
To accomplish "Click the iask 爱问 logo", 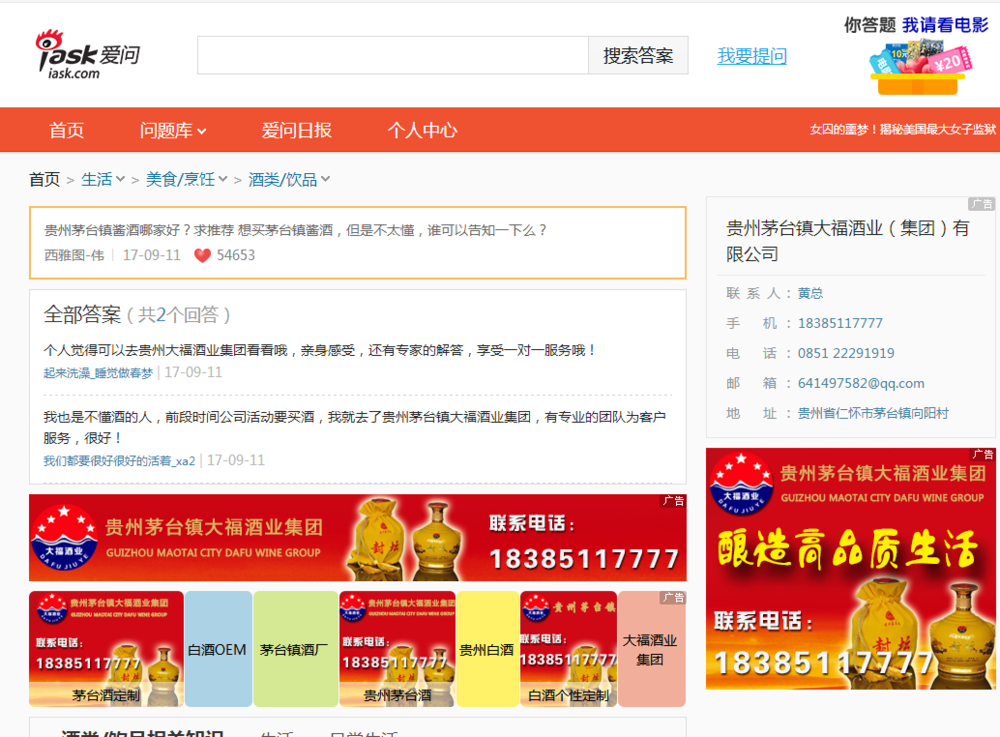I will pyautogui.click(x=87, y=55).
